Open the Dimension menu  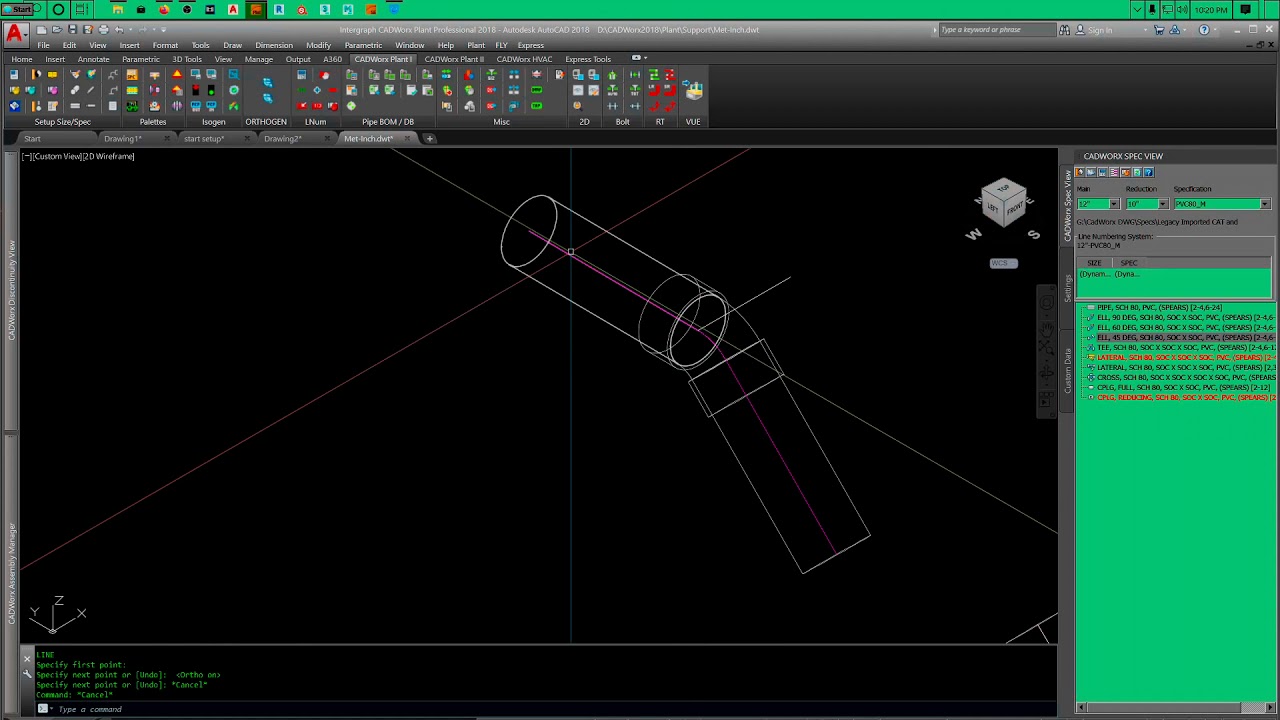coord(274,45)
